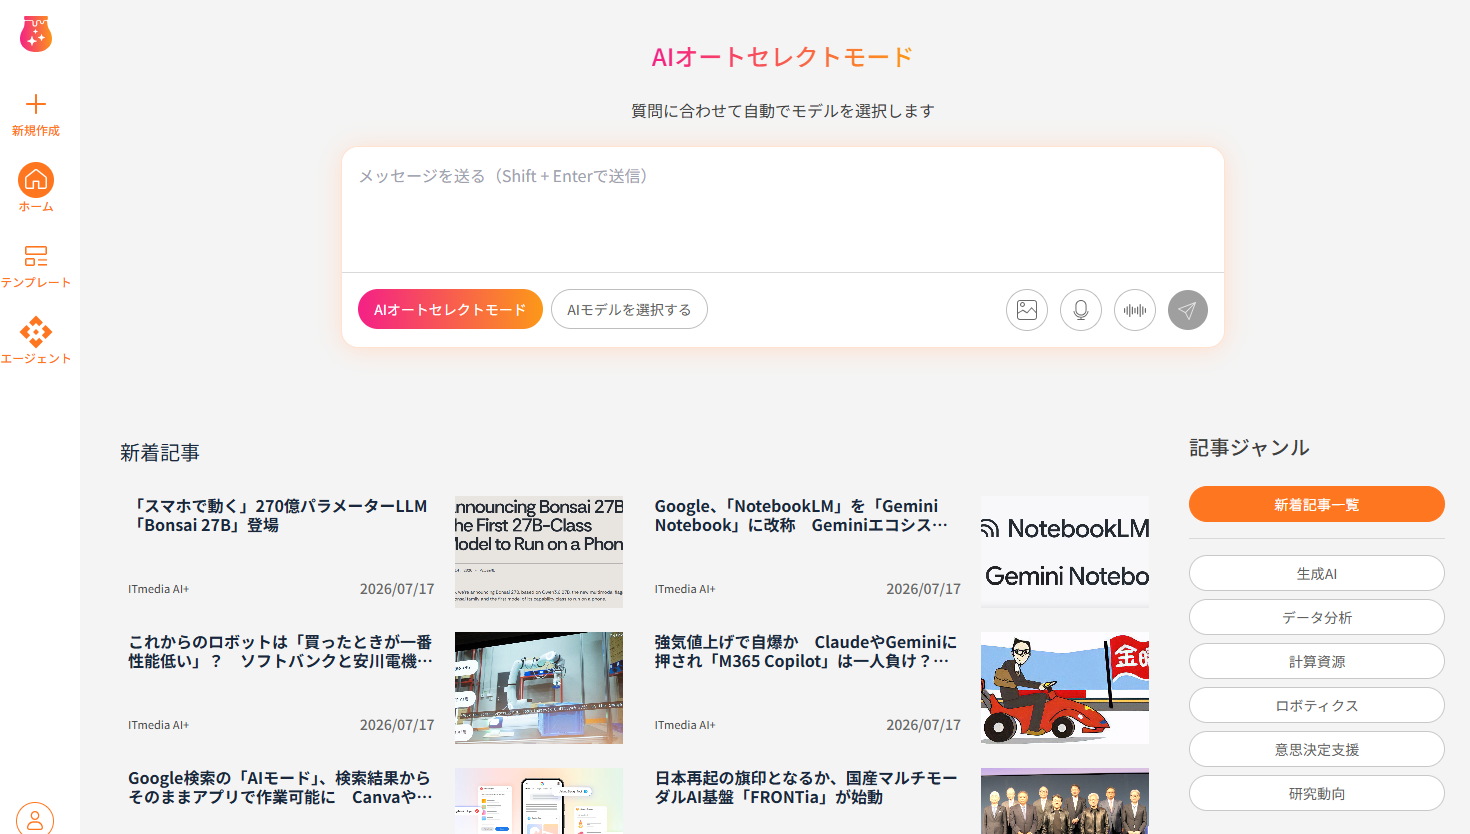The height and width of the screenshot is (834, 1470).
Task: Choose AIモデルを選択する option
Action: [x=629, y=309]
